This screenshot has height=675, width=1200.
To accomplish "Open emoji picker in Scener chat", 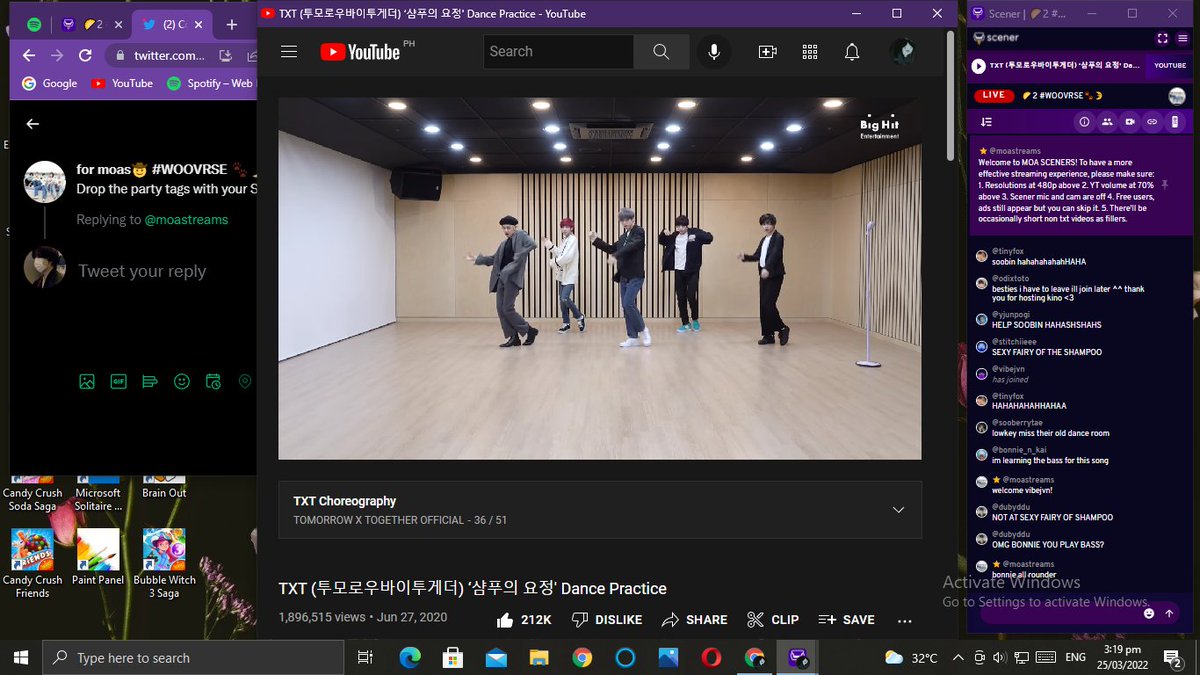I will point(1148,613).
